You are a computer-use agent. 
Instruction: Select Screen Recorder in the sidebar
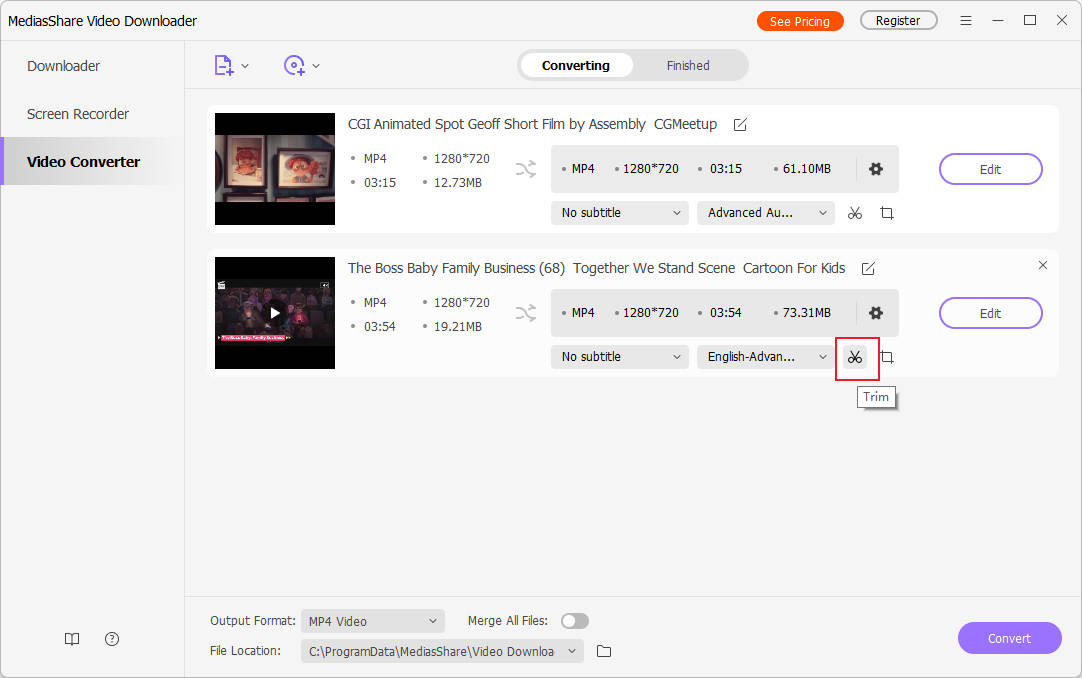(x=78, y=114)
